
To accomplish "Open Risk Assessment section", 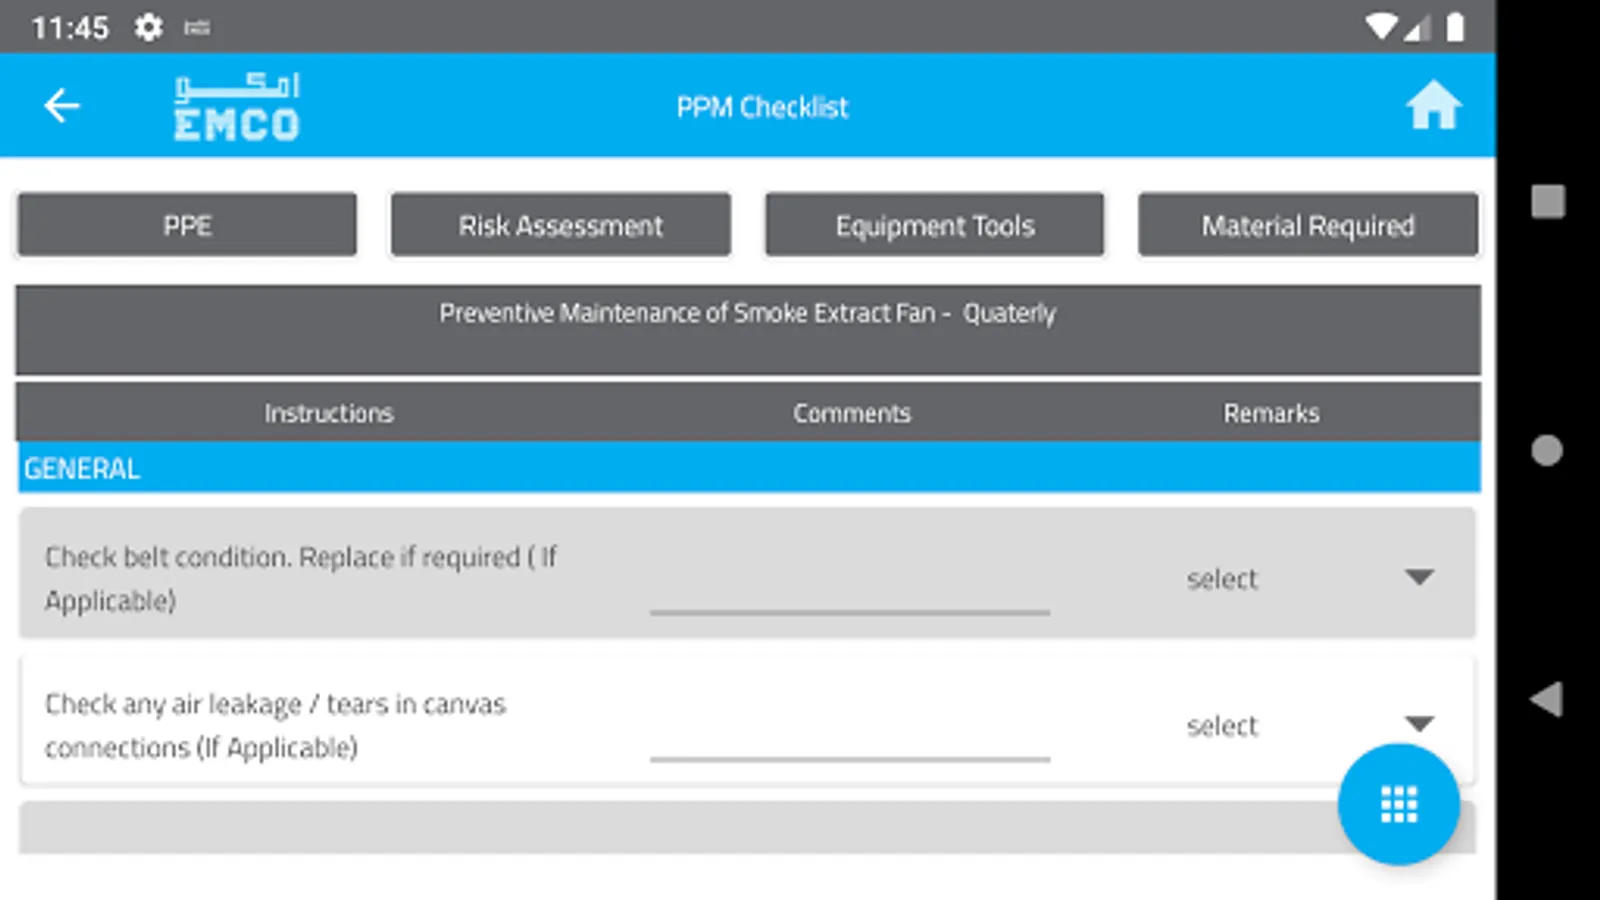I will click(x=561, y=226).
